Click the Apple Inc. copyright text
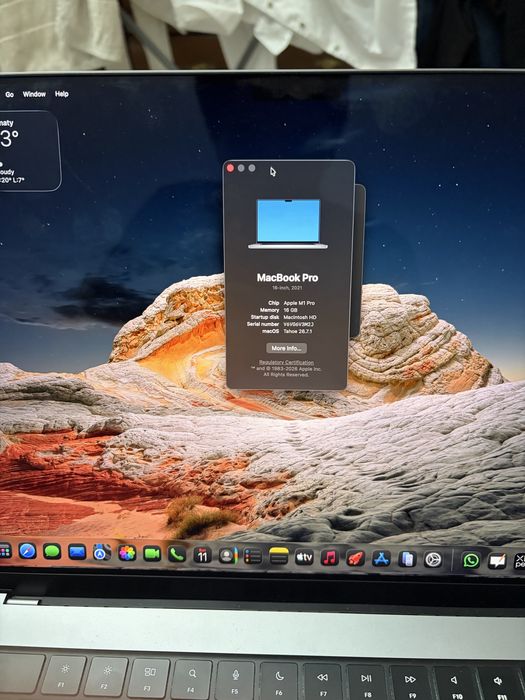525x700 pixels. click(x=286, y=372)
